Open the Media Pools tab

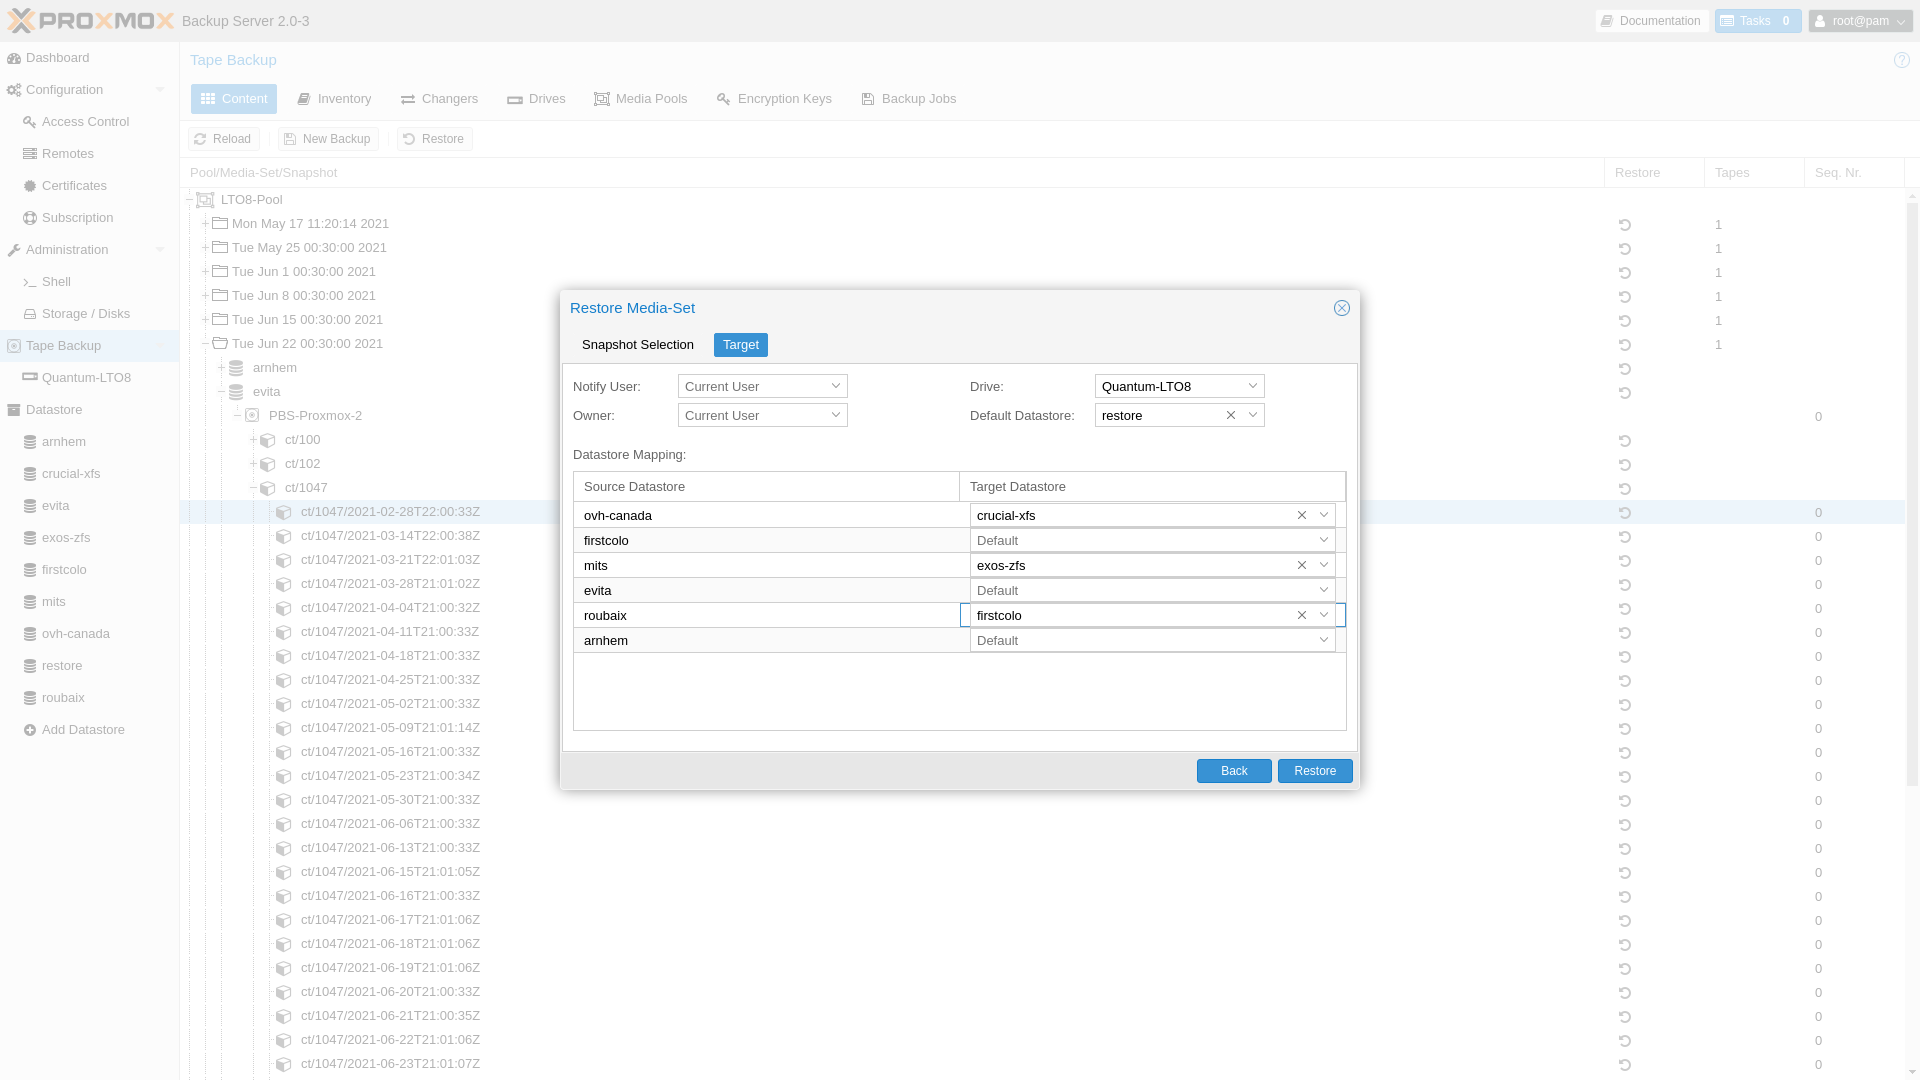641,99
